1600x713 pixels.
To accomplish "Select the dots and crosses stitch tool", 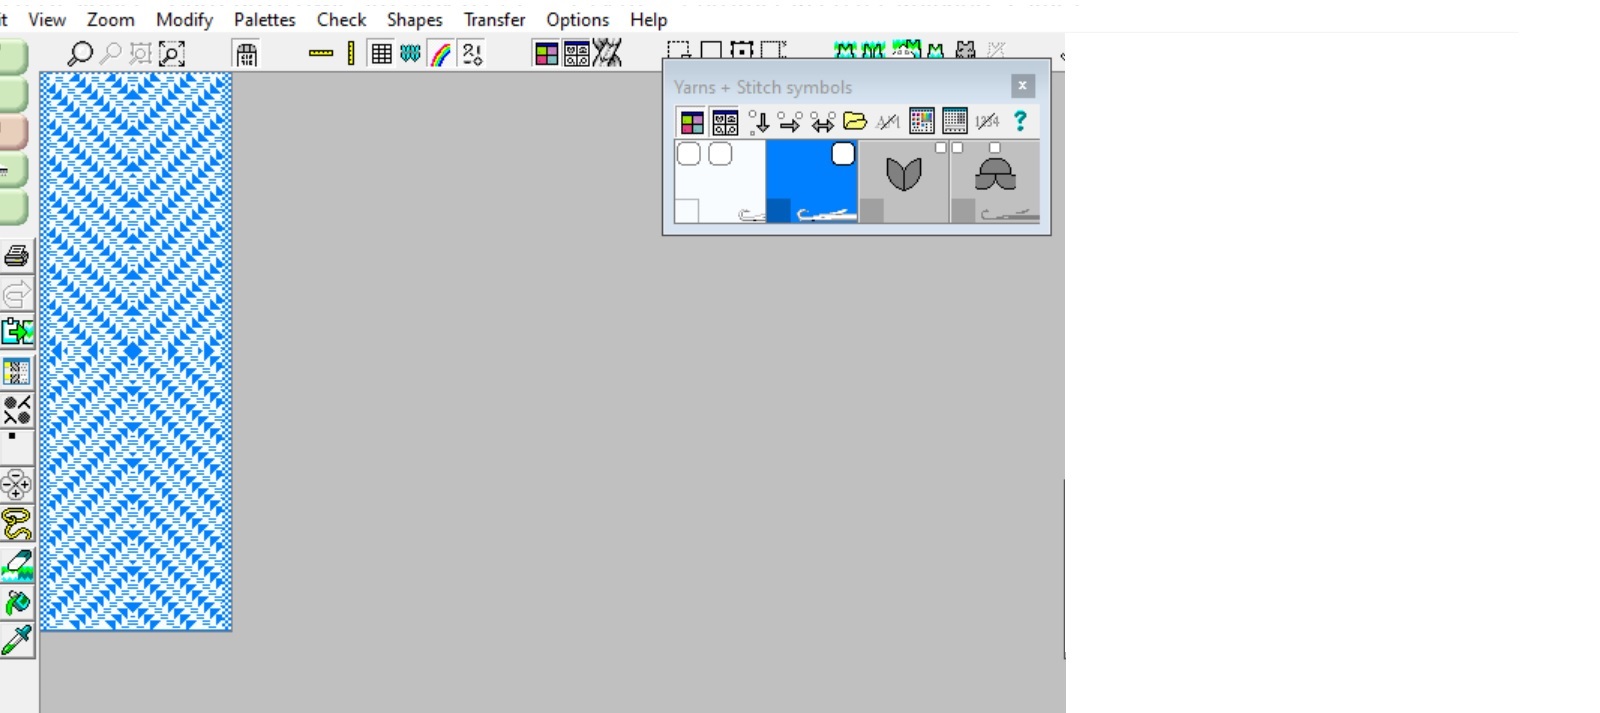I will coord(16,409).
